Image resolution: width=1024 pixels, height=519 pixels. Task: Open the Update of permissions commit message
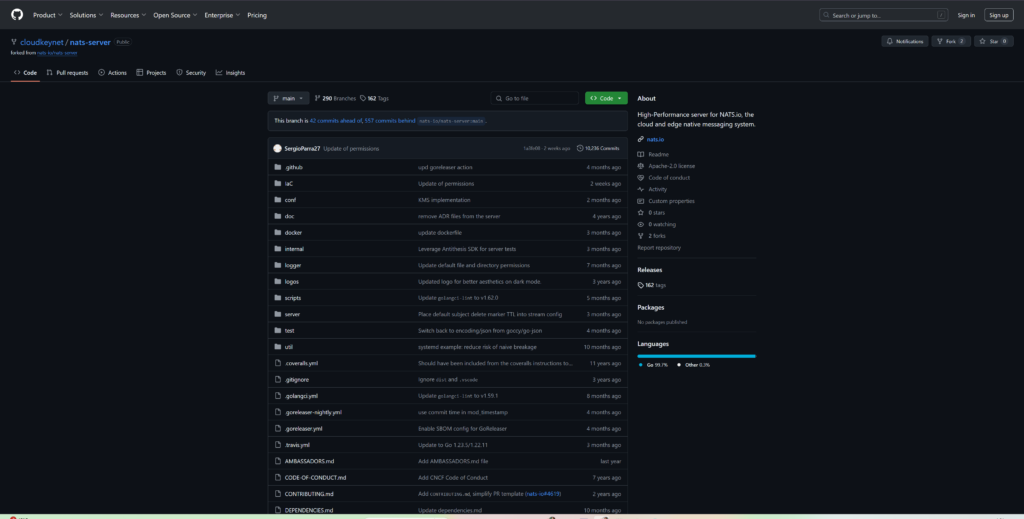pyautogui.click(x=351, y=148)
